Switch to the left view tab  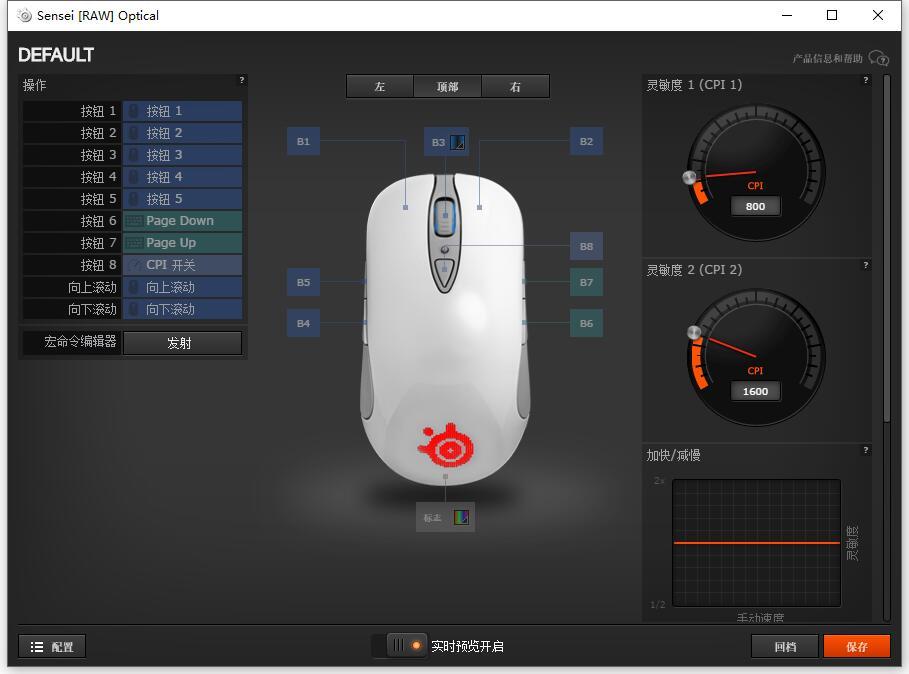click(x=380, y=86)
